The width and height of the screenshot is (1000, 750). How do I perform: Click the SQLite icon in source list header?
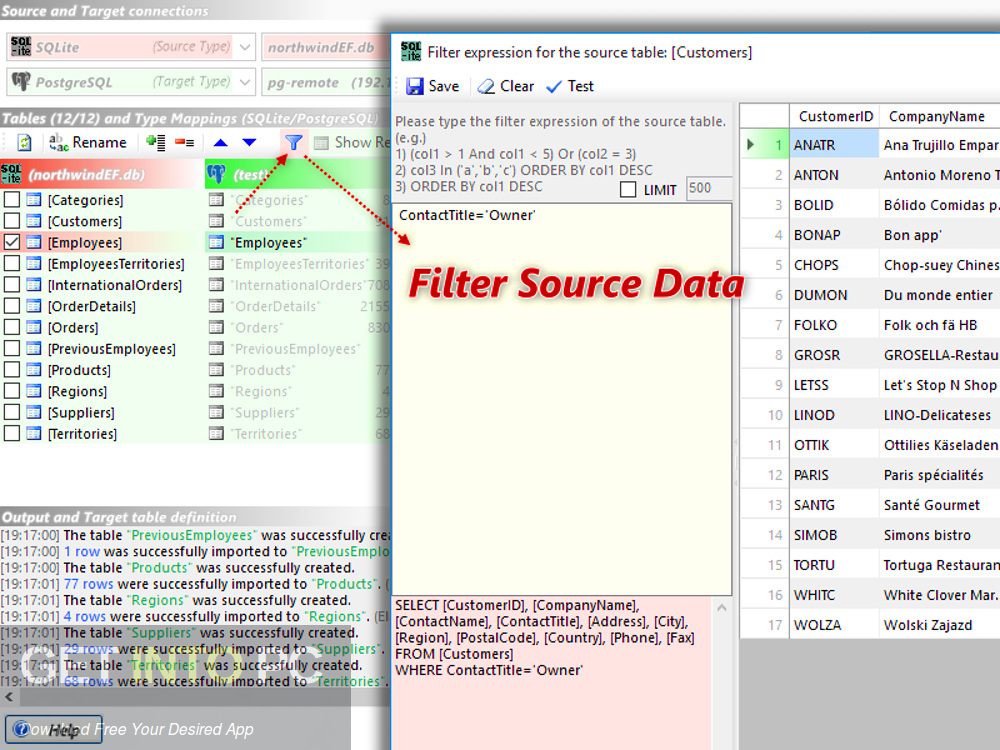pyautogui.click(x=11, y=173)
